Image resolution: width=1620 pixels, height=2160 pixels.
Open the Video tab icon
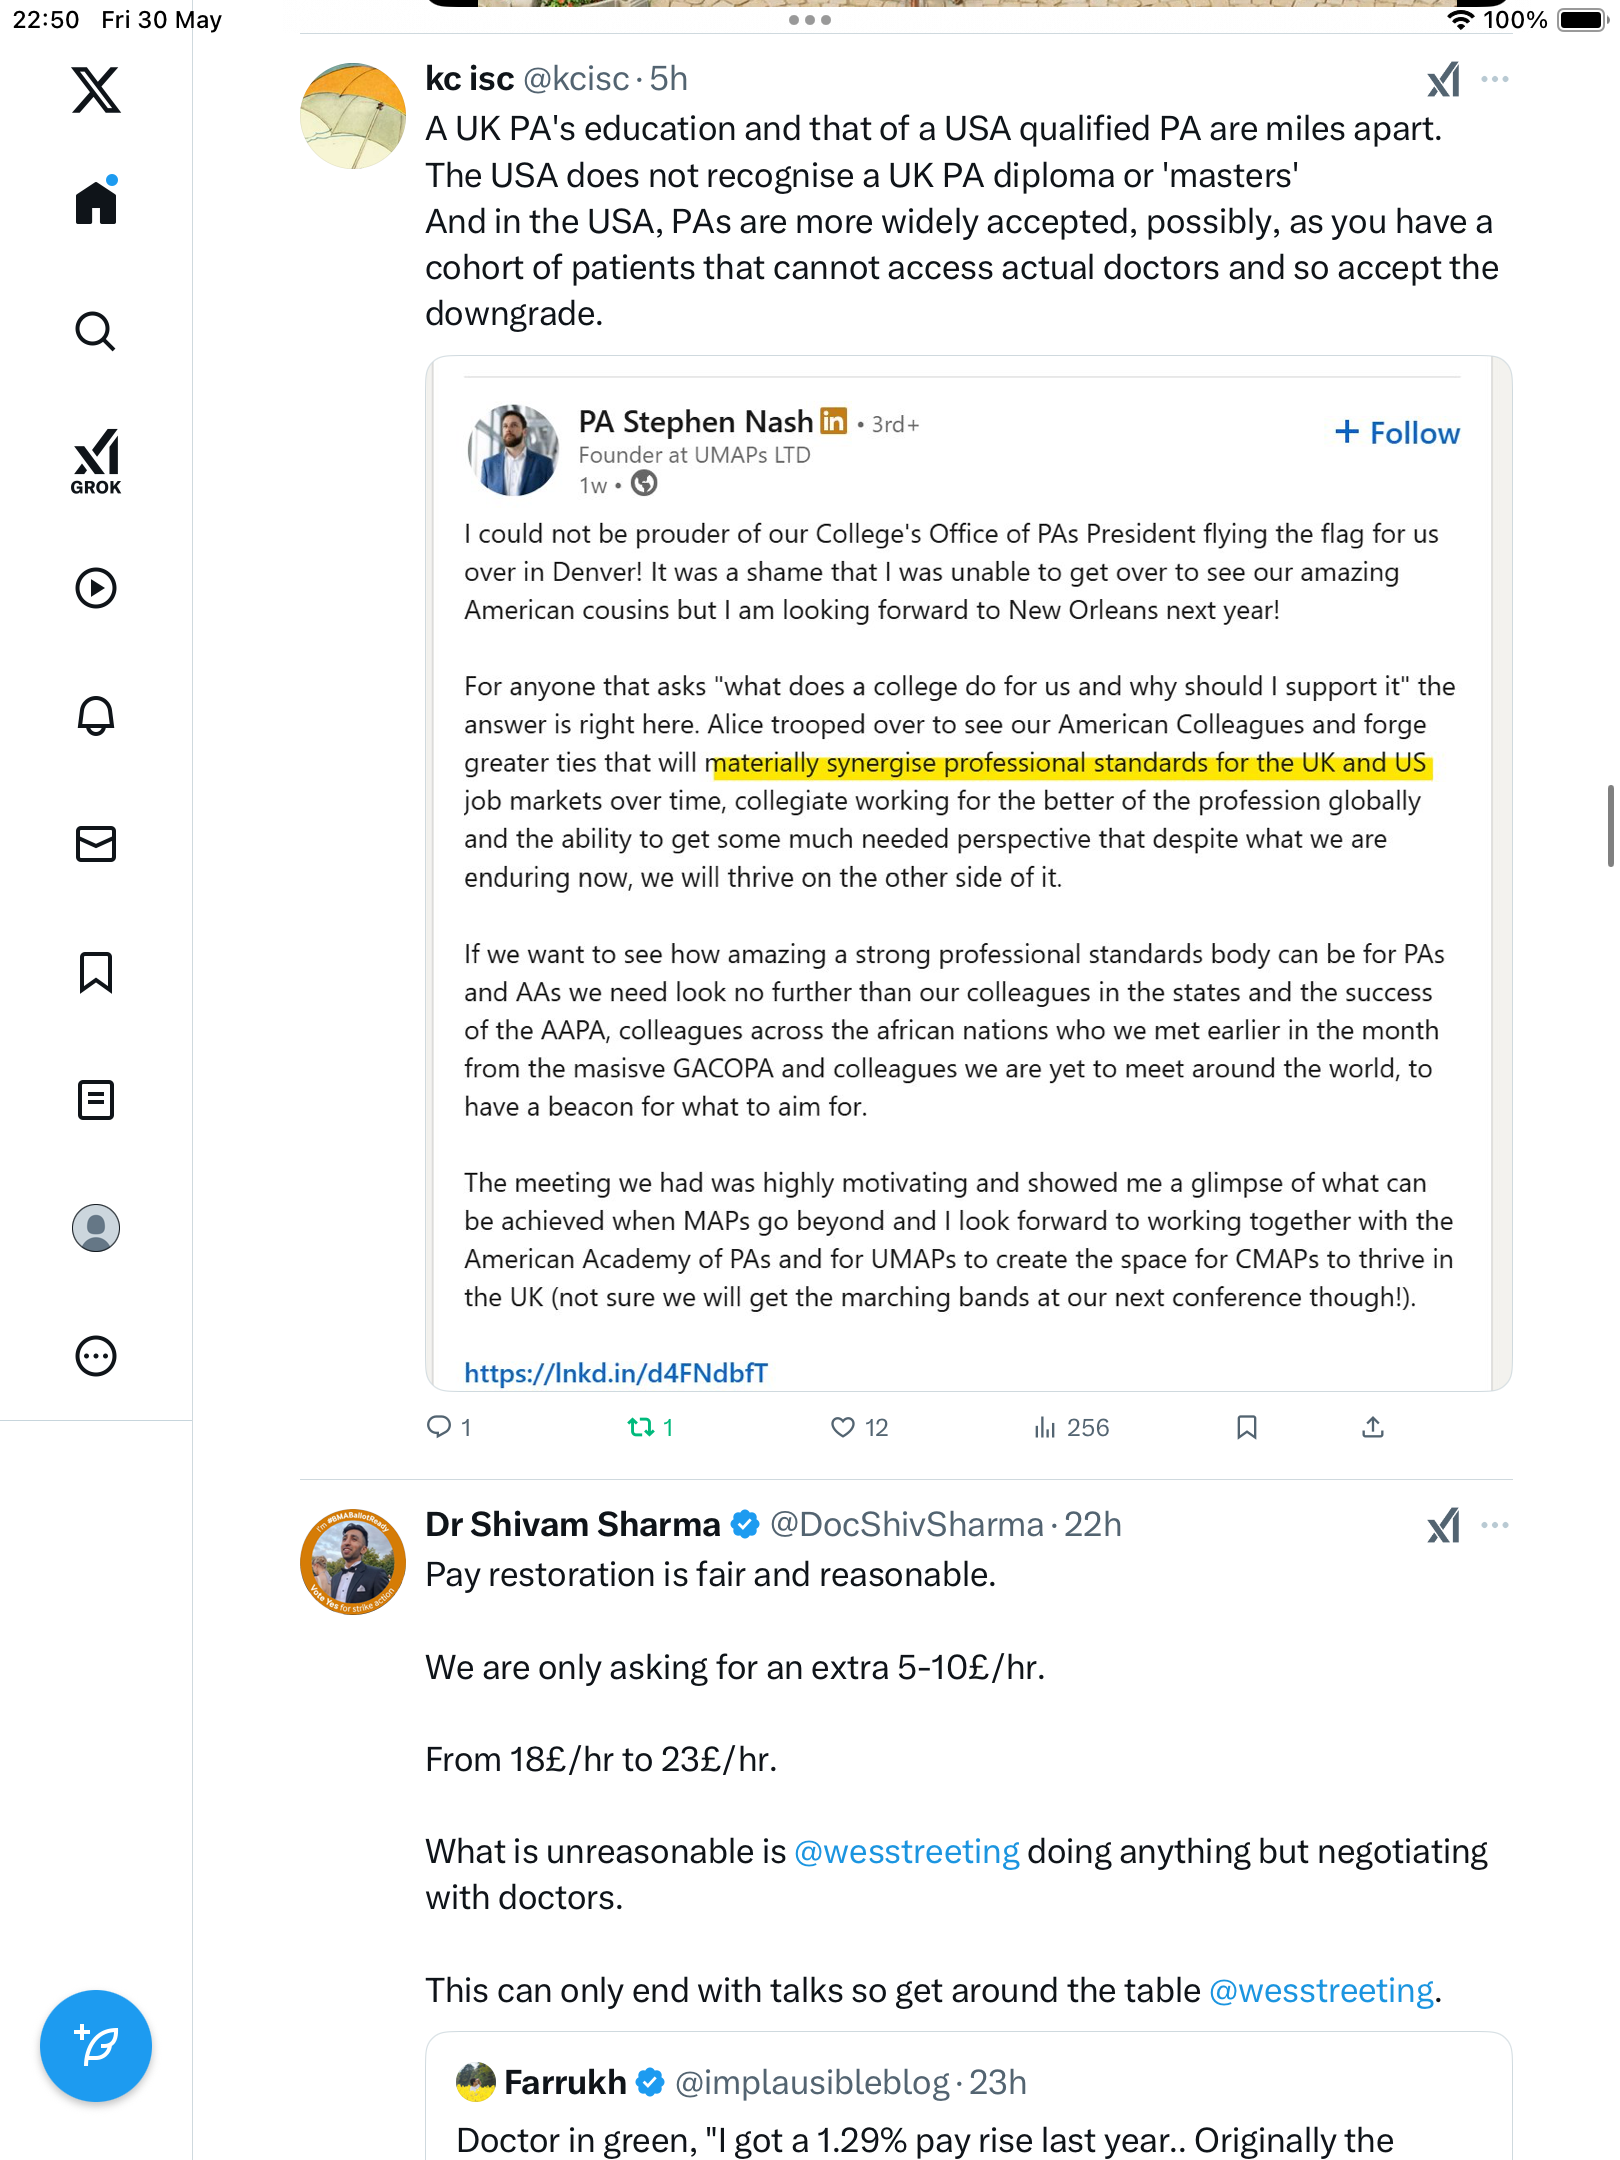(96, 588)
